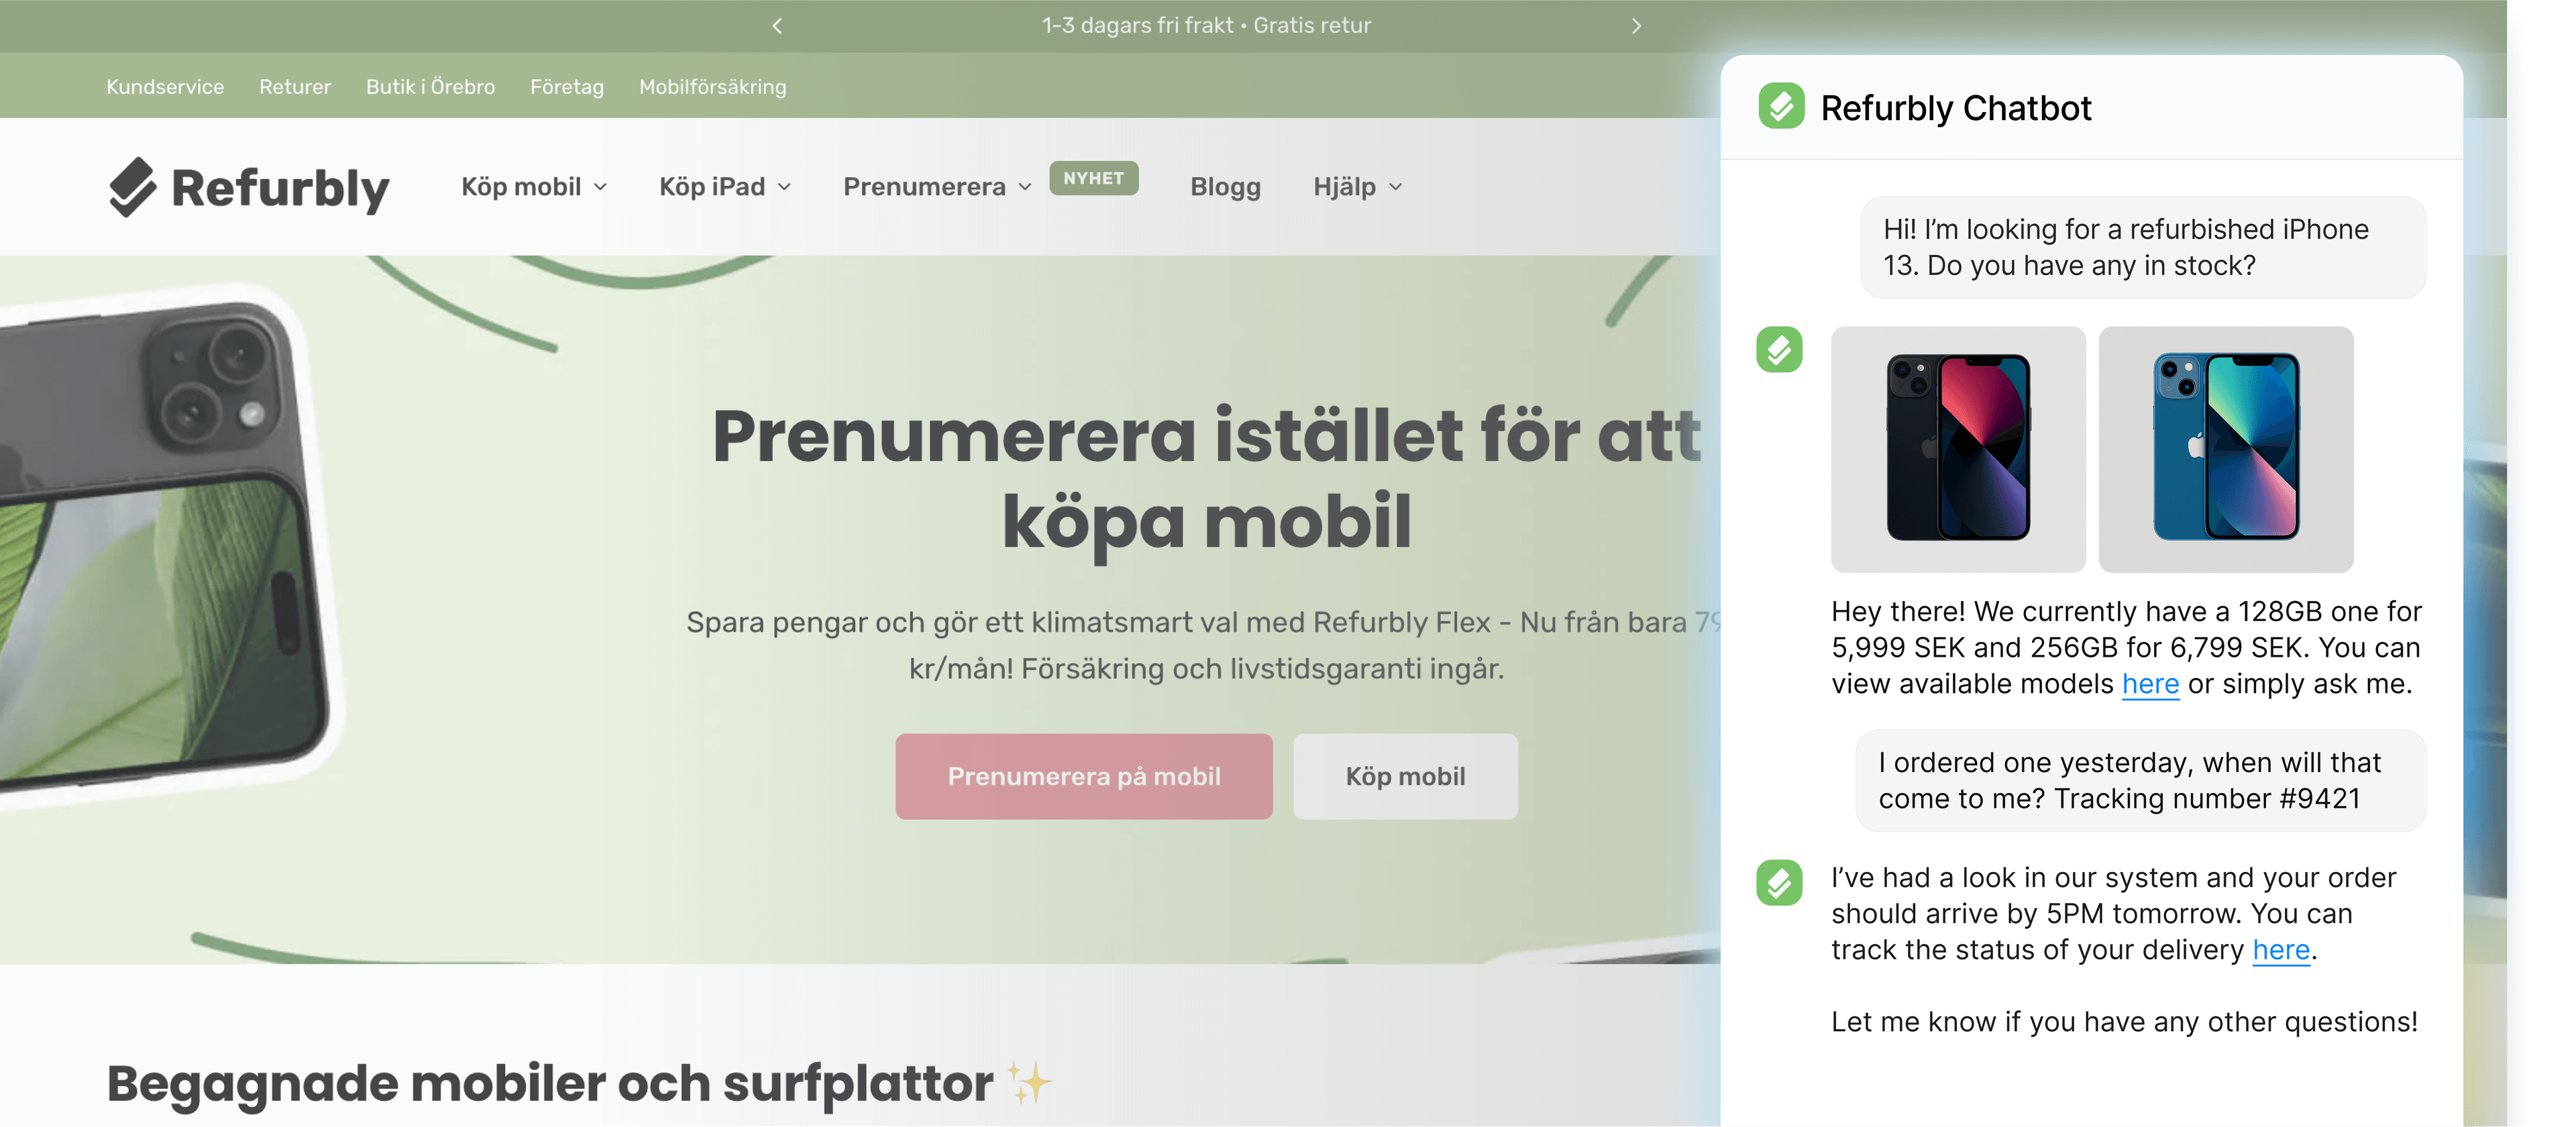
Task: Open the Blogg menu item
Action: (x=1225, y=187)
